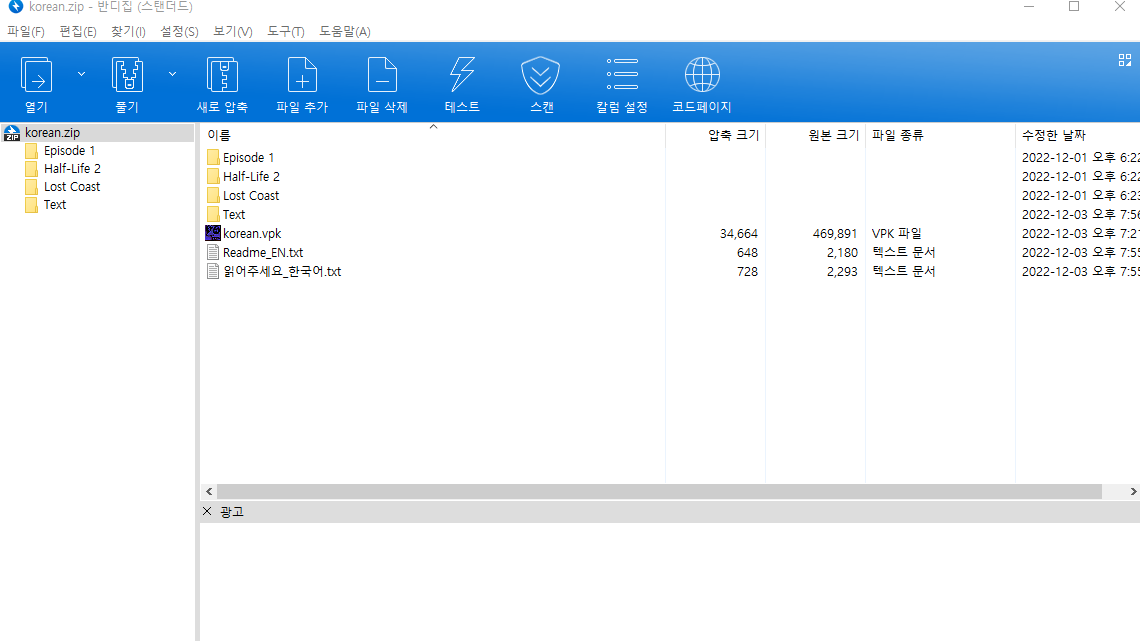
Task: Click the Half-Life 2 folder icon in the file list
Action: point(213,177)
